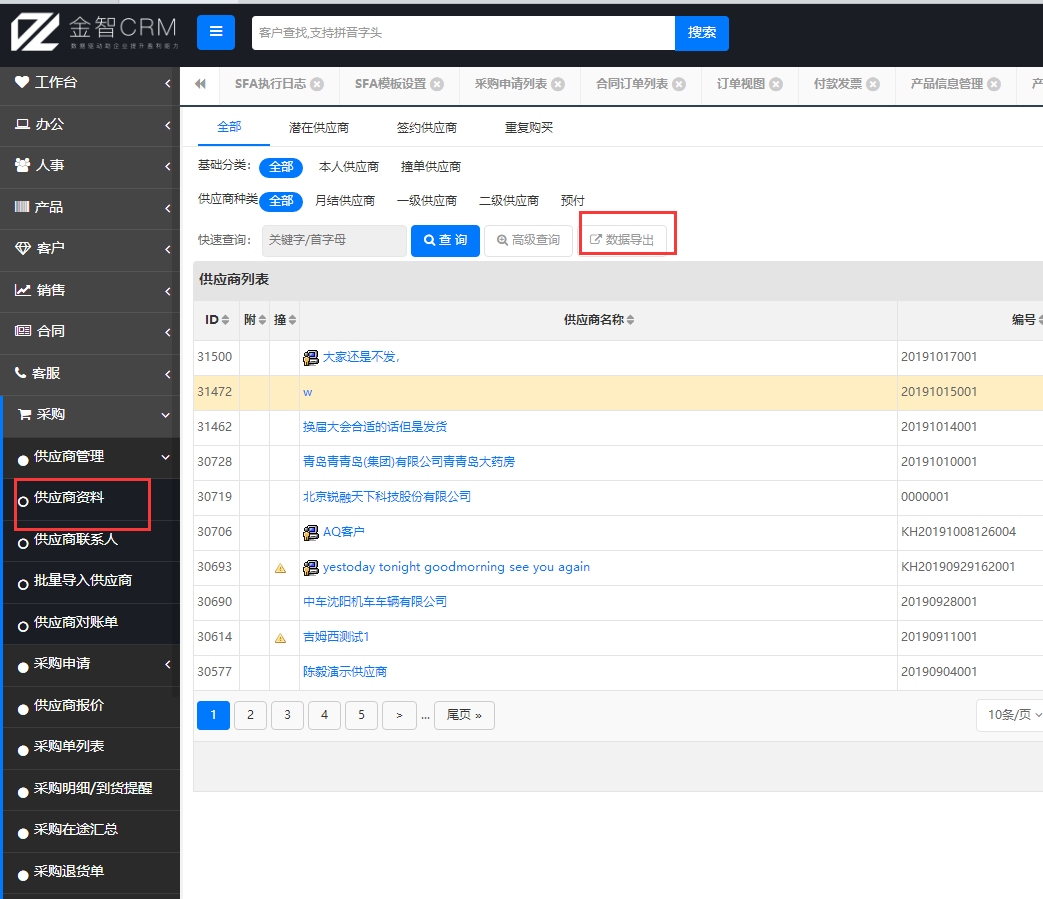
Task: Switch to SFA执行日志 page tab
Action: tap(270, 84)
